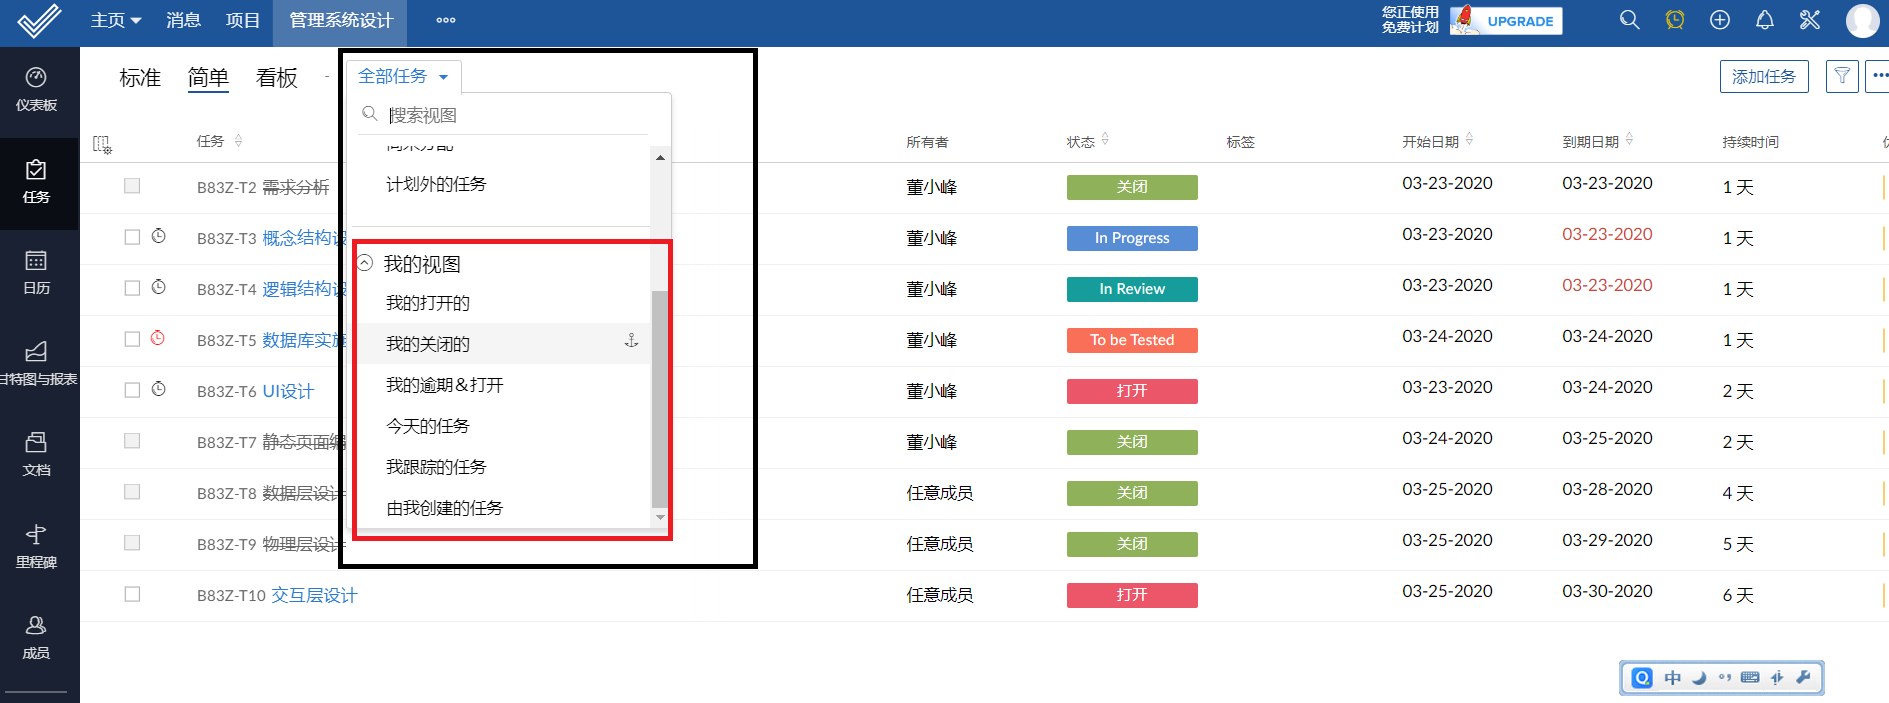Screen dimensions: 1889x703
Task: Click the timer icon on B83Z-T4 row
Action: 158,287
